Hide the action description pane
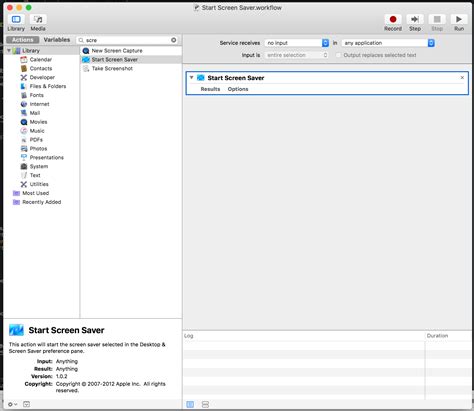The width and height of the screenshot is (474, 411). [26, 404]
